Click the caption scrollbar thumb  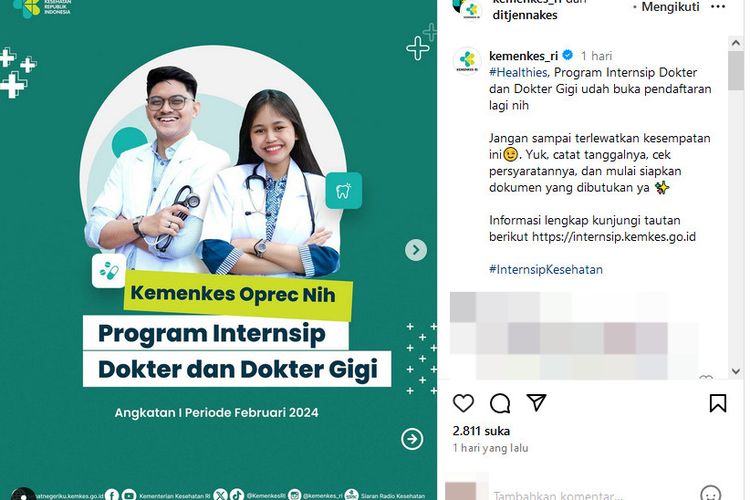click(736, 70)
